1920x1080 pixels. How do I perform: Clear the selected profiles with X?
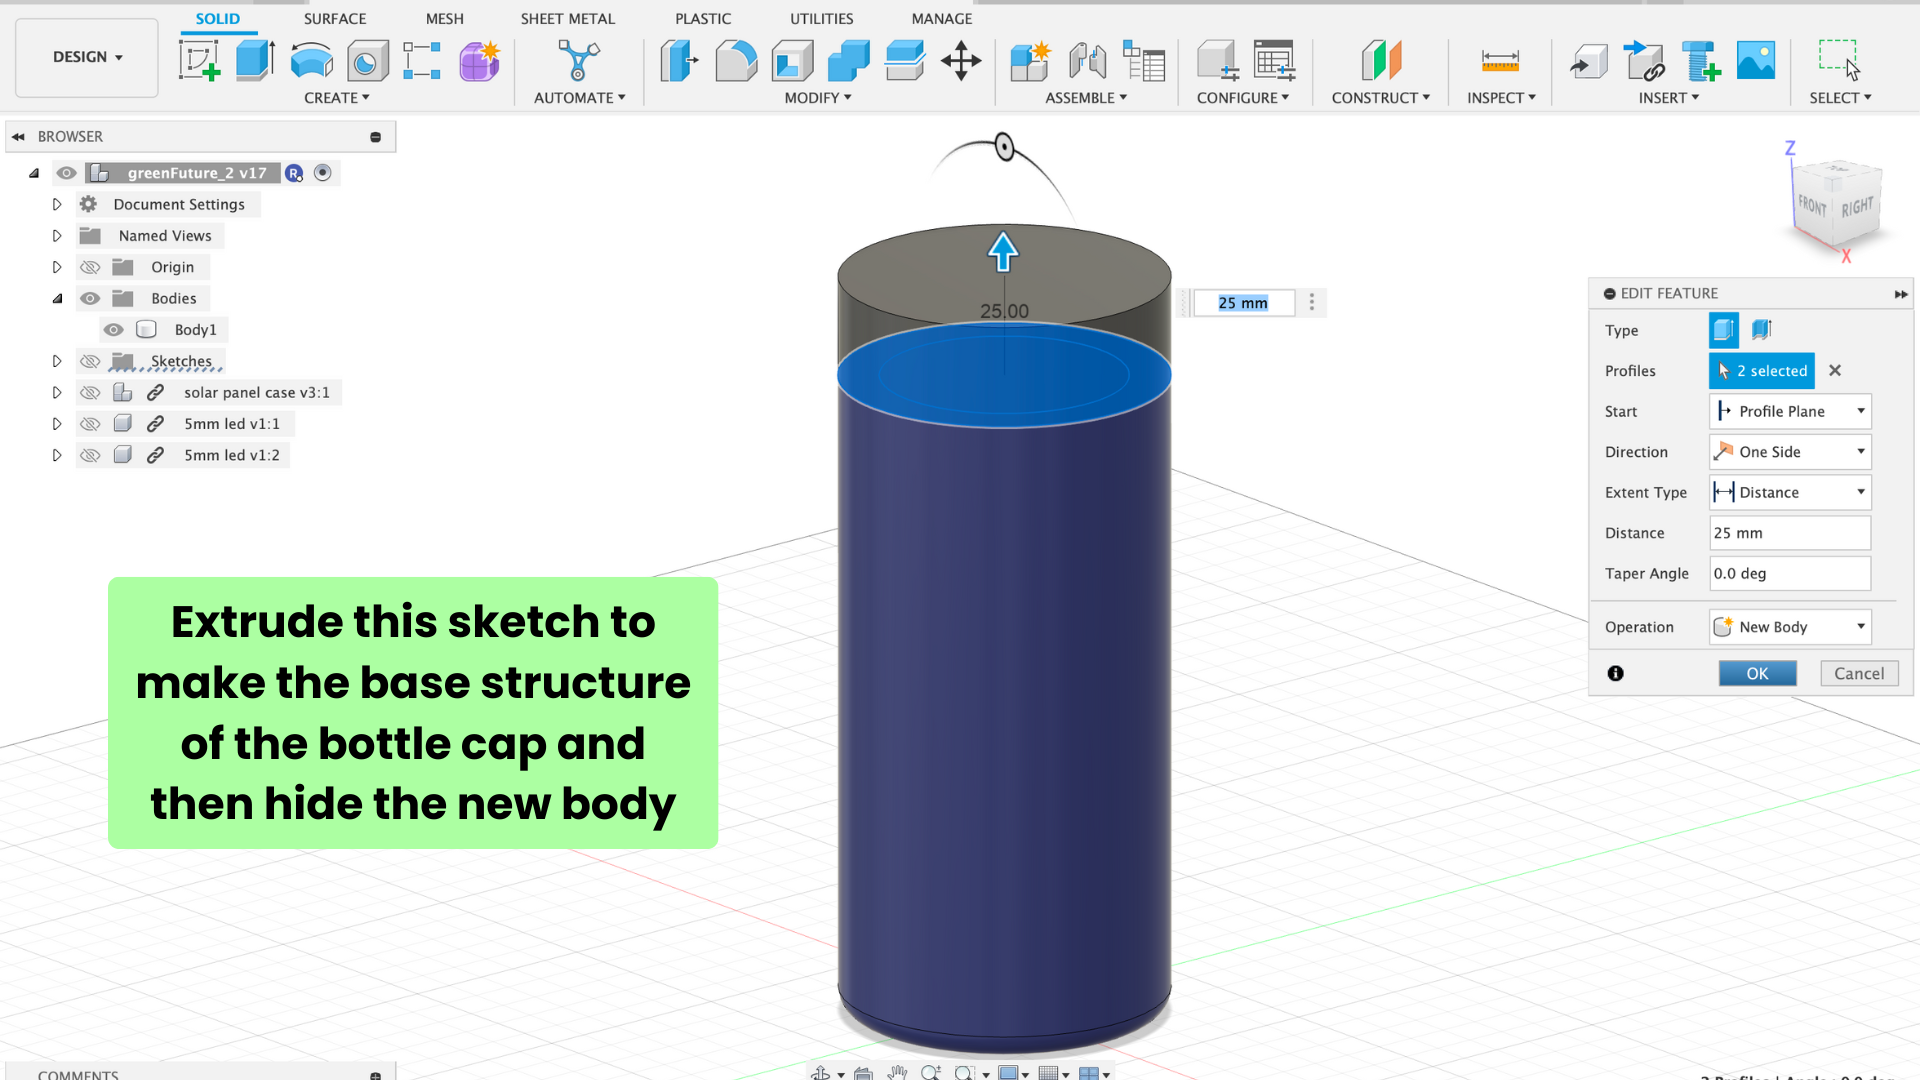click(x=1835, y=371)
